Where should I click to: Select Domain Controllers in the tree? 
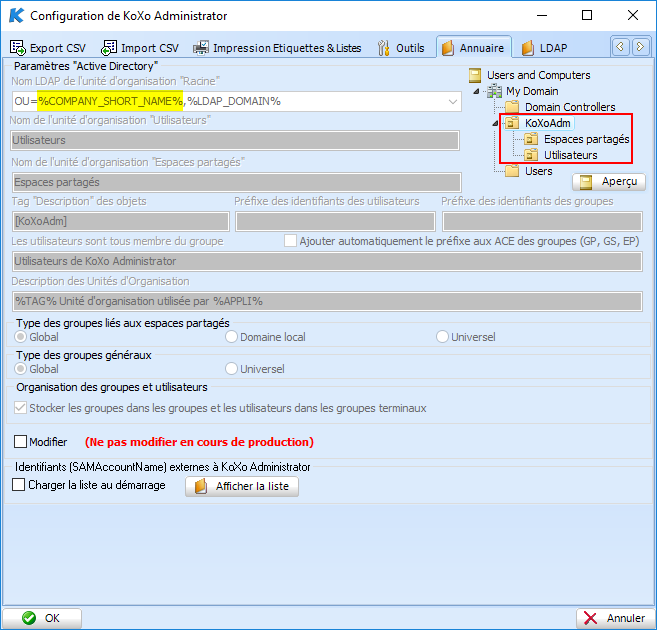(x=570, y=107)
